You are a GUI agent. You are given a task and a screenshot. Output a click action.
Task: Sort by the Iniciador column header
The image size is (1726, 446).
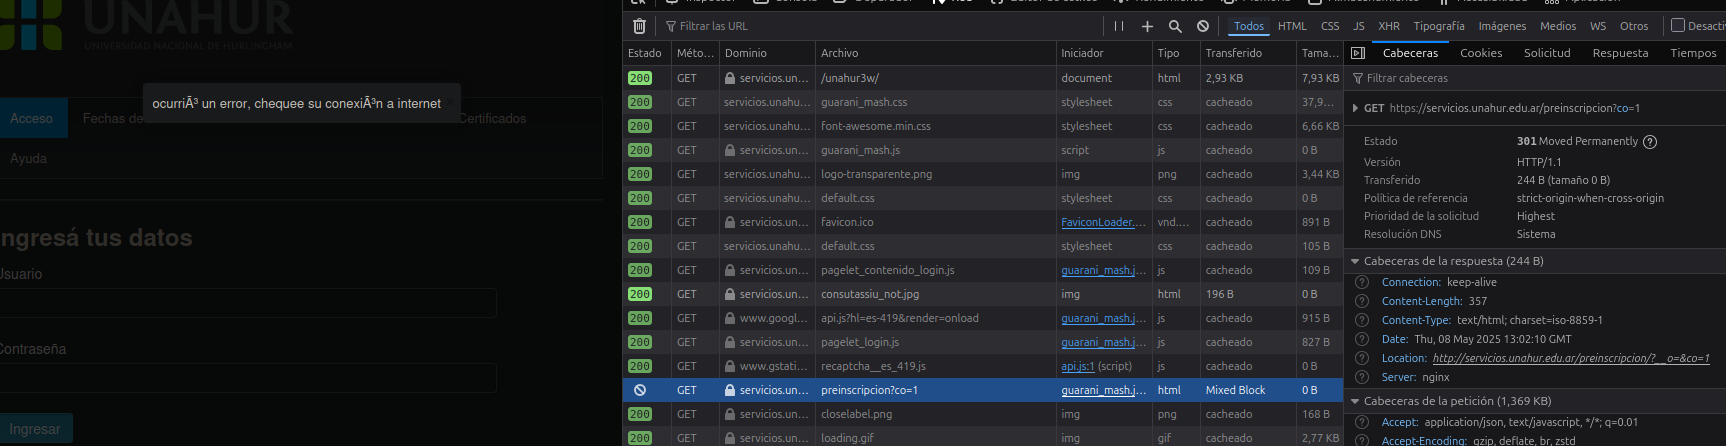(1104, 53)
